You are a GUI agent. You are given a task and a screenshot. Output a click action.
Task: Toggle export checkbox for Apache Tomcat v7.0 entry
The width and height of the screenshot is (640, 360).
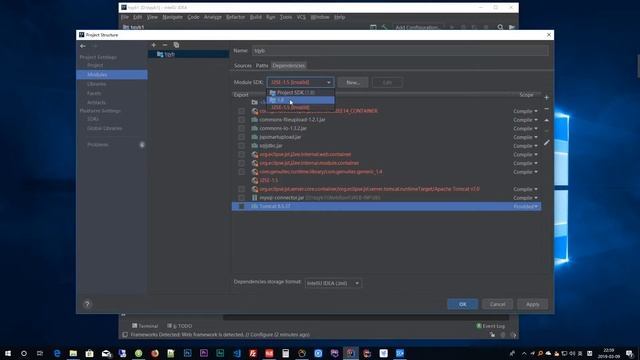pyautogui.click(x=242, y=189)
